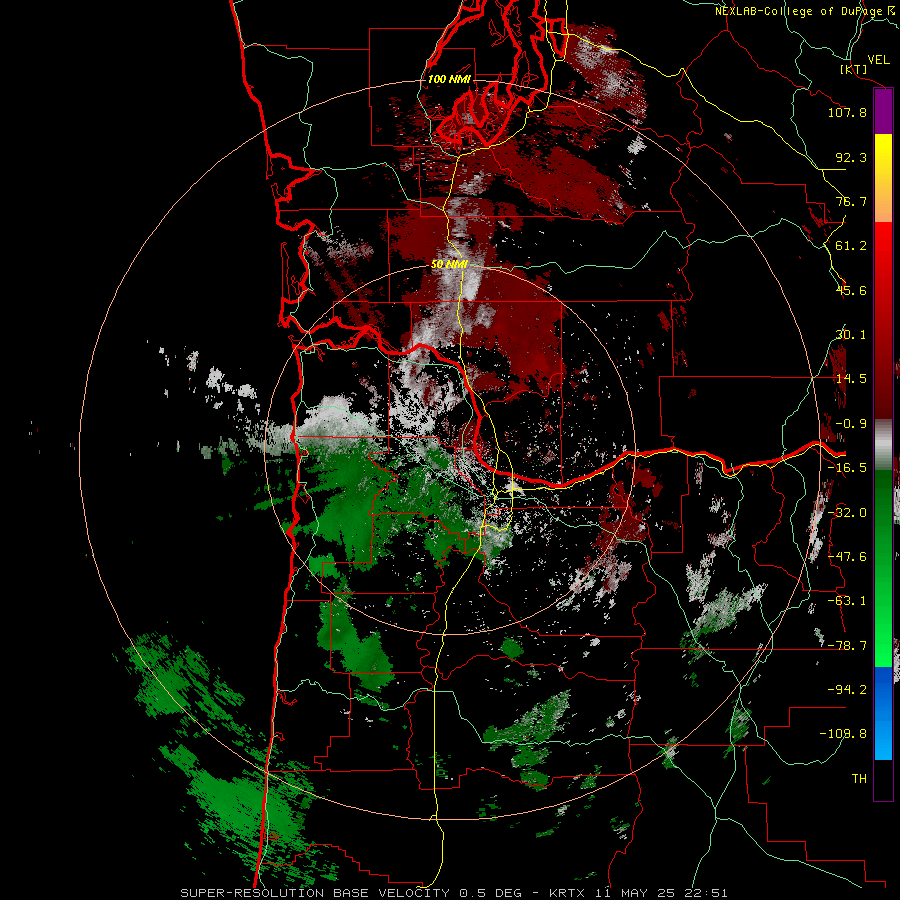Pick the black TH color bar segment

coord(883,780)
